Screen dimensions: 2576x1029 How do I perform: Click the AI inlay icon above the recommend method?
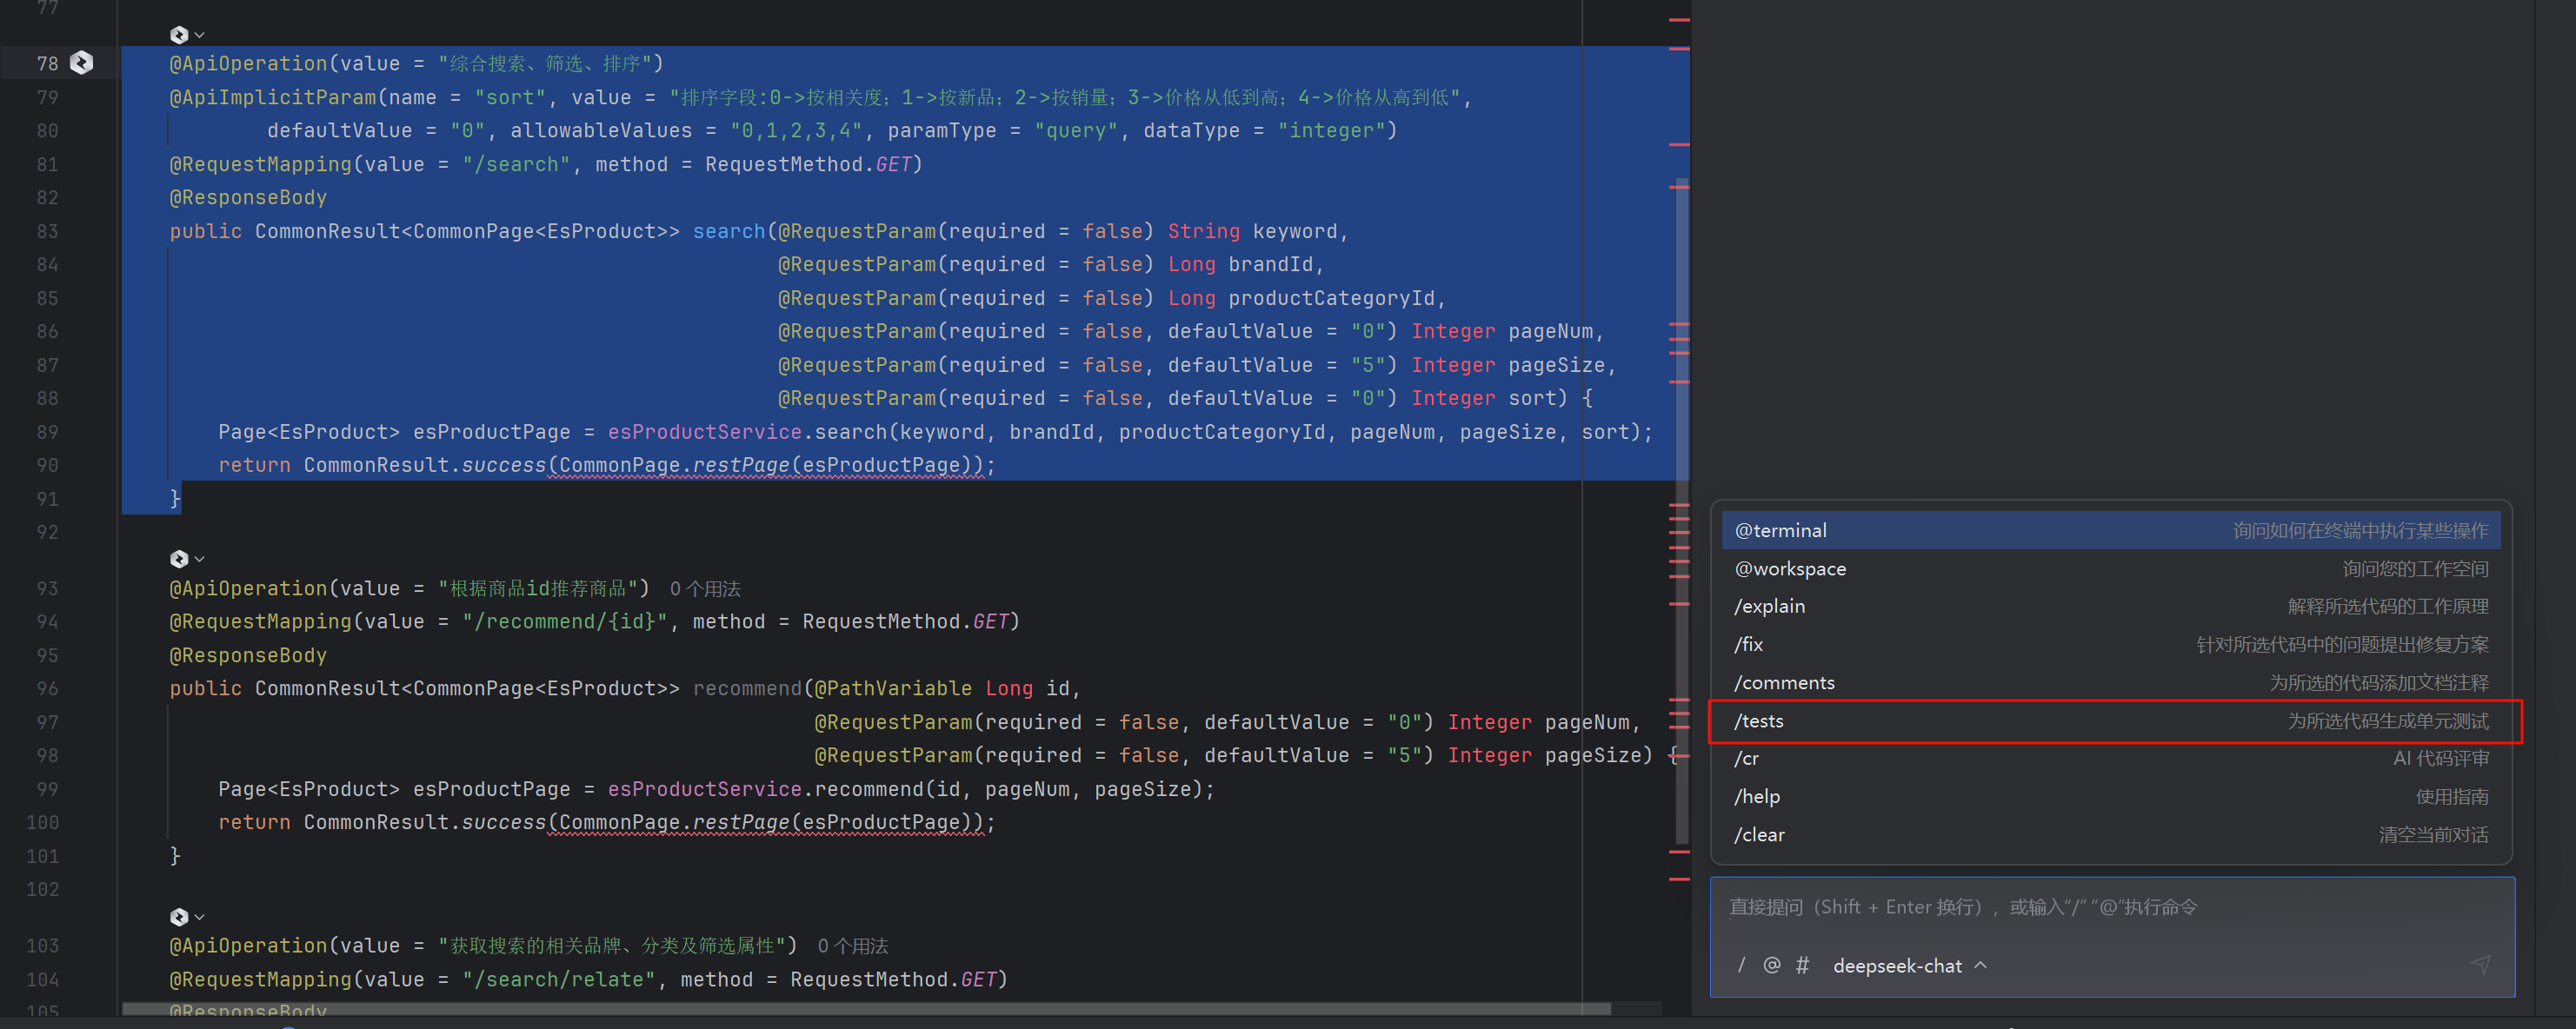pos(179,559)
